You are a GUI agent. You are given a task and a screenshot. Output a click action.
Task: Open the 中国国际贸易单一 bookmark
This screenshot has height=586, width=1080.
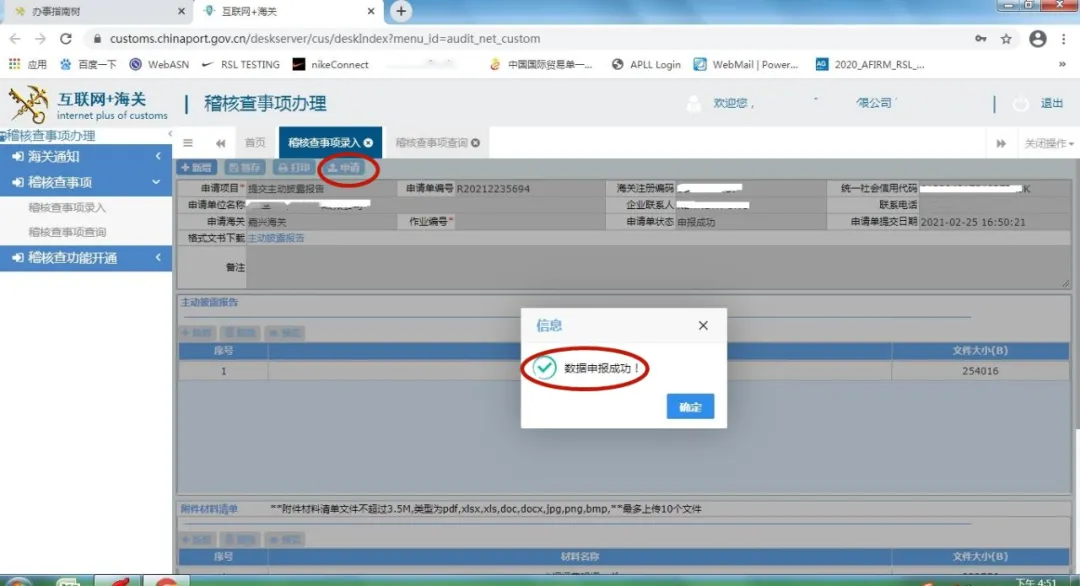541,64
